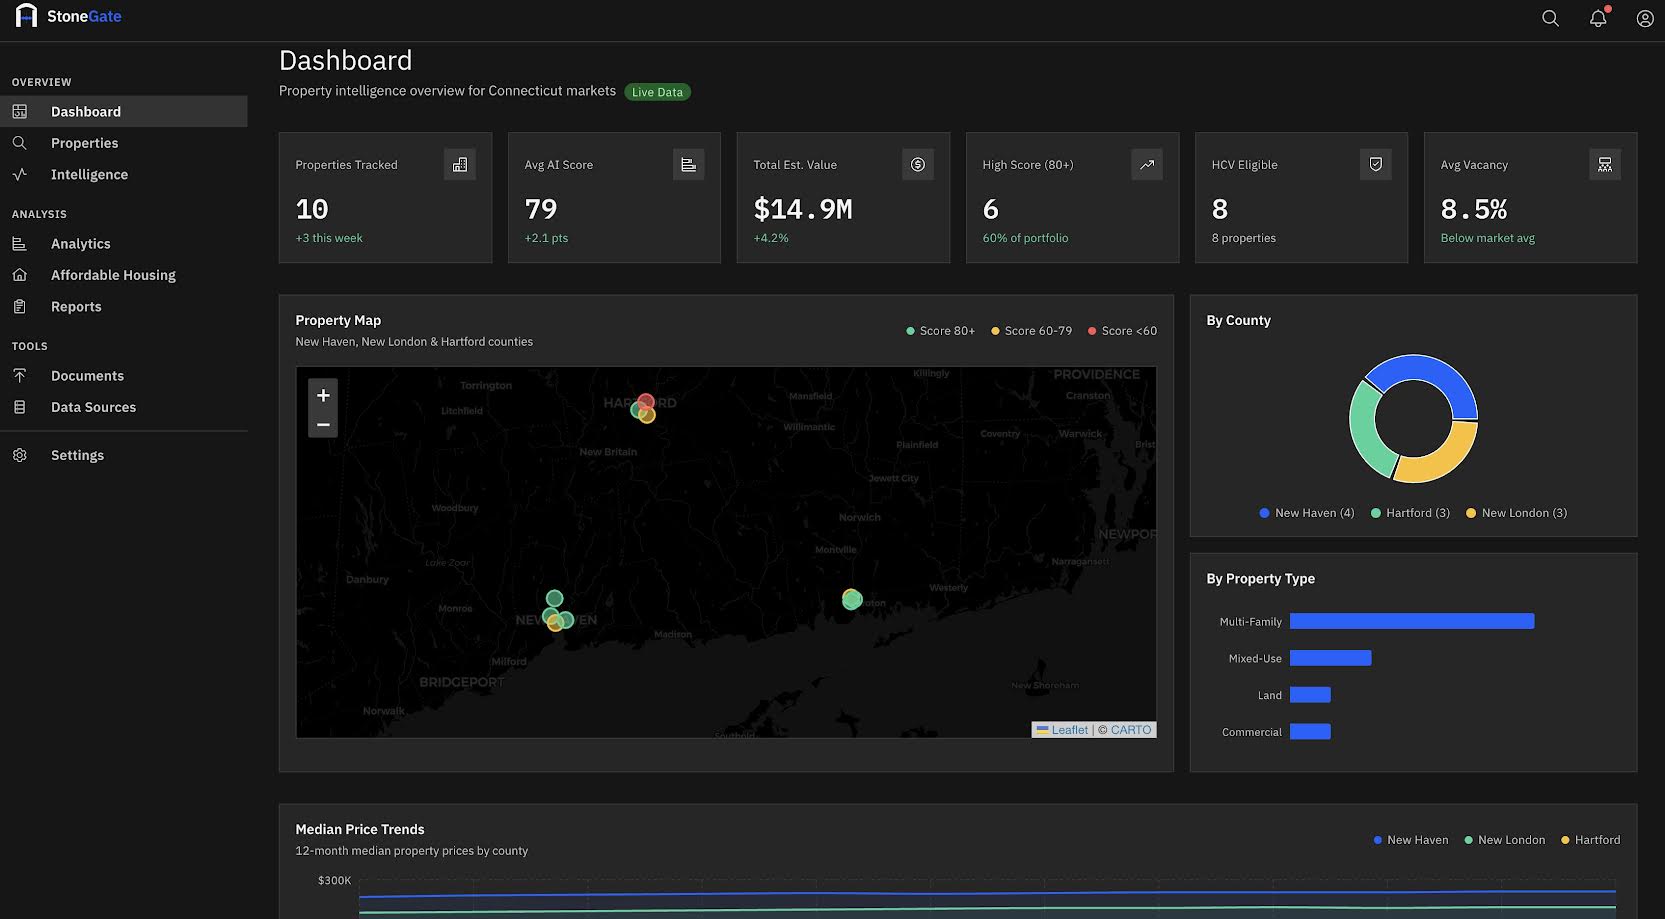Click the Commercial bar
The height and width of the screenshot is (919, 1665).
tap(1310, 731)
